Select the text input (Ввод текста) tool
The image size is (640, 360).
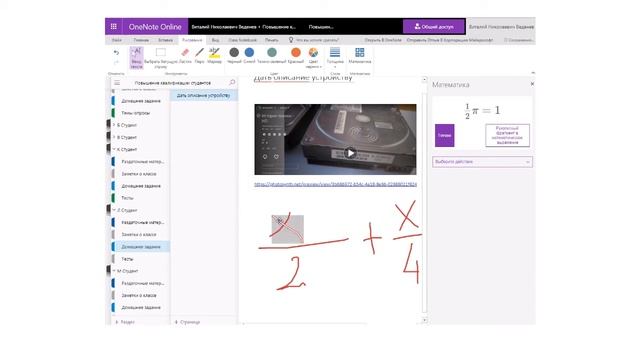point(136,58)
